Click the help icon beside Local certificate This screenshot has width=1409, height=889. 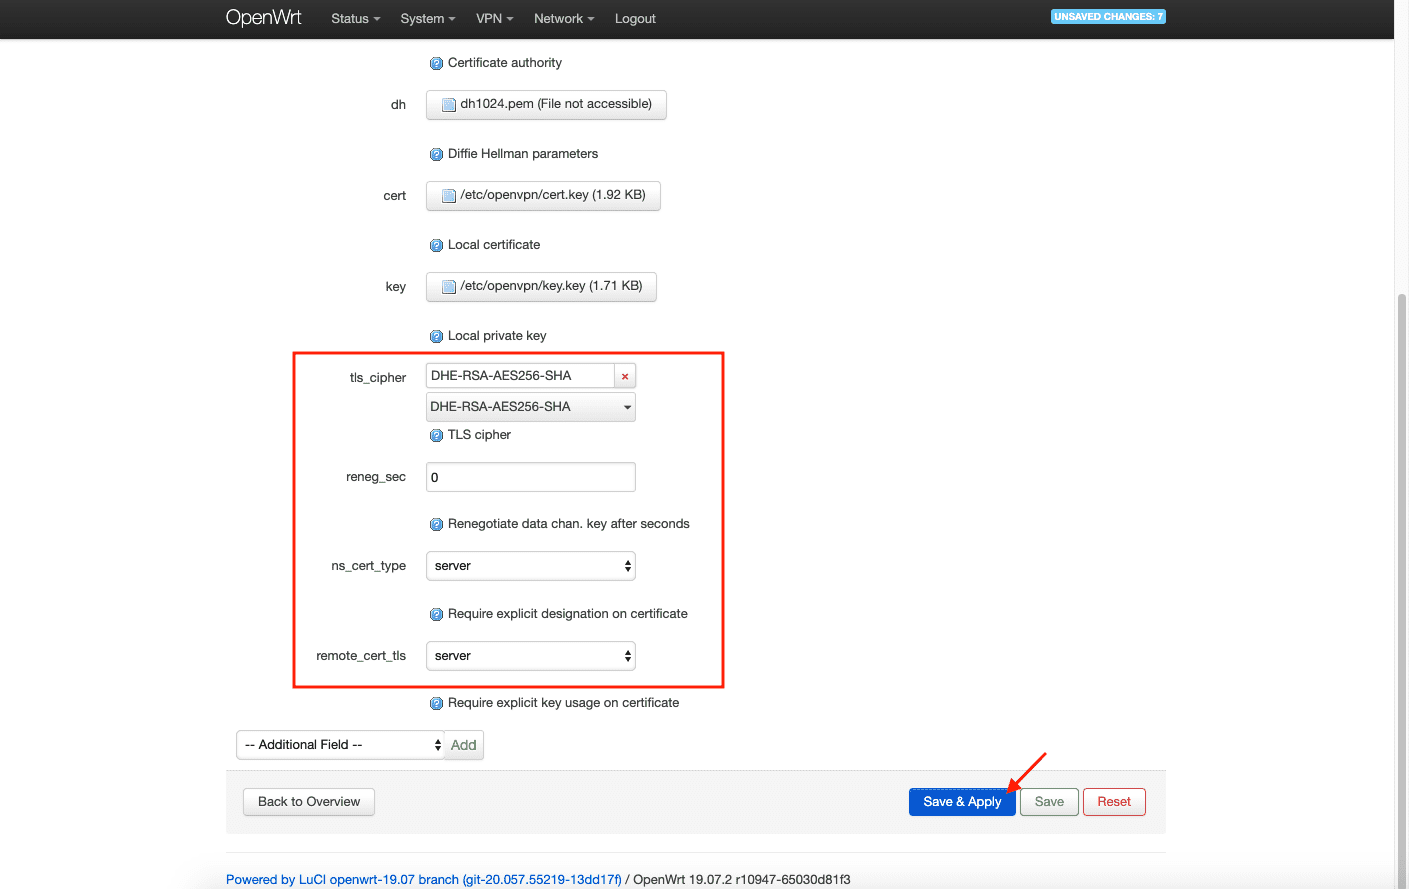(x=436, y=245)
